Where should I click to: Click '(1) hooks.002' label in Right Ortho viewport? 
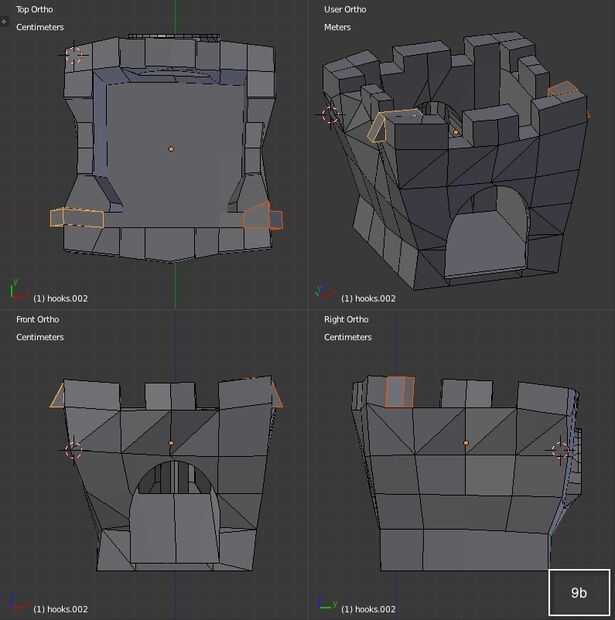point(368,609)
